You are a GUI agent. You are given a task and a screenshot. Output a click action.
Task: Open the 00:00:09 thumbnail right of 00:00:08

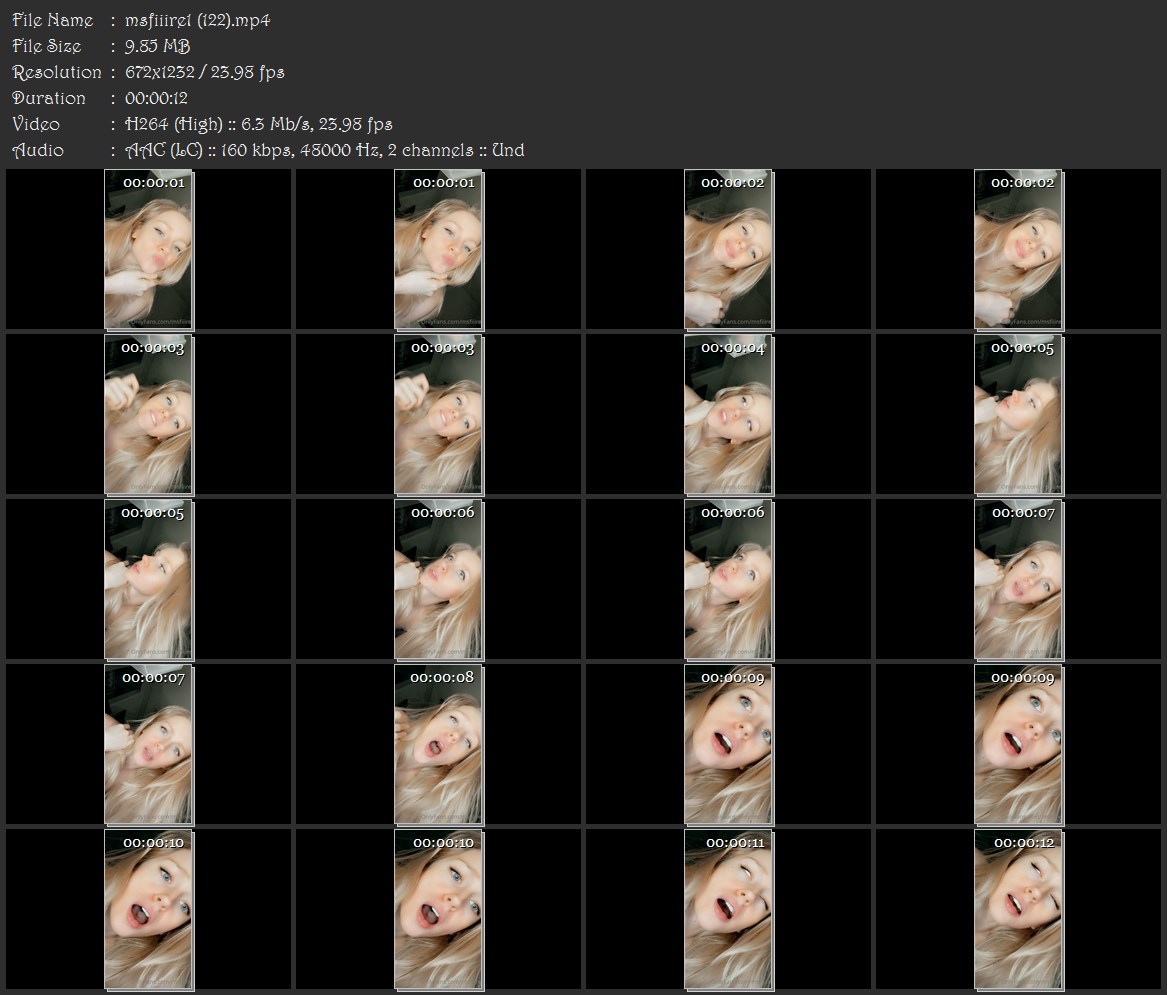coord(729,744)
